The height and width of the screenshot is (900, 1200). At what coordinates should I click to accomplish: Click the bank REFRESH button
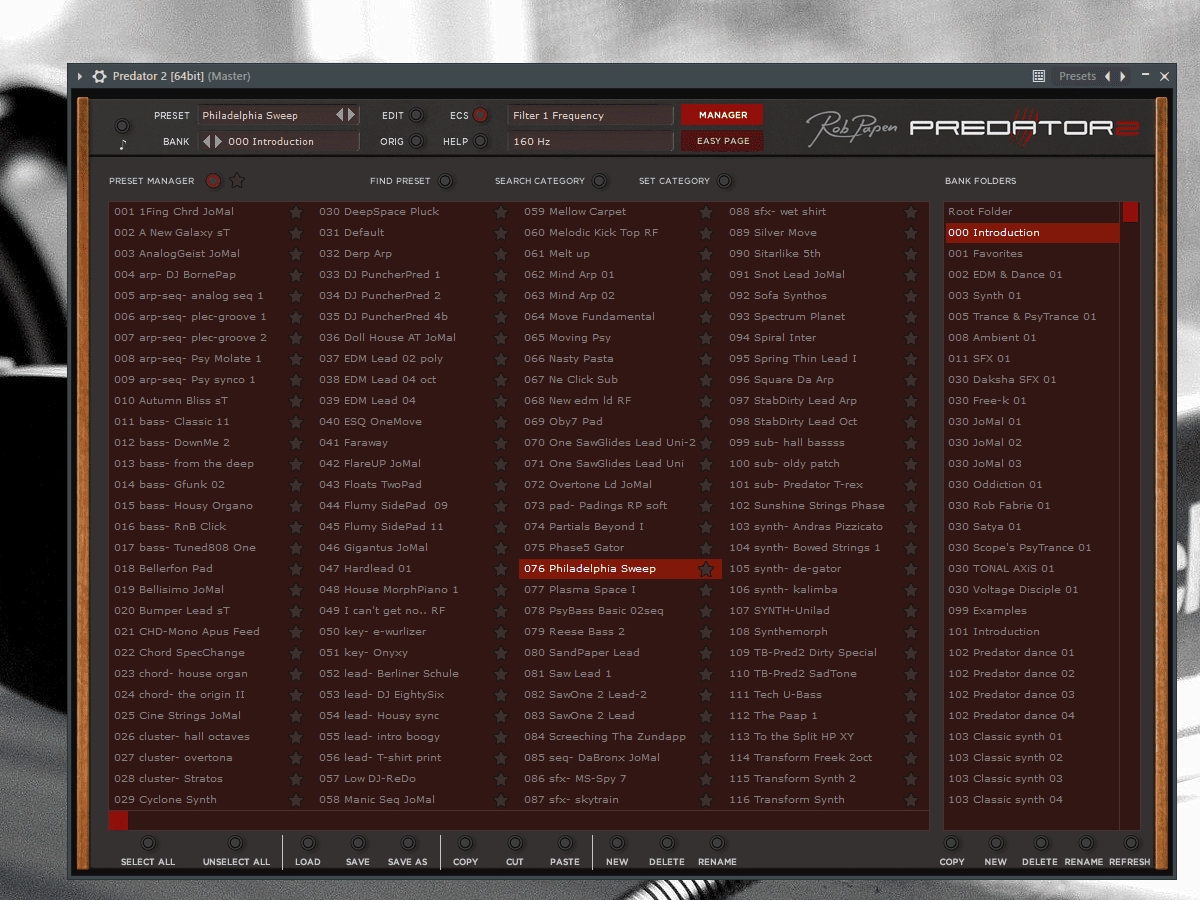point(1130,844)
